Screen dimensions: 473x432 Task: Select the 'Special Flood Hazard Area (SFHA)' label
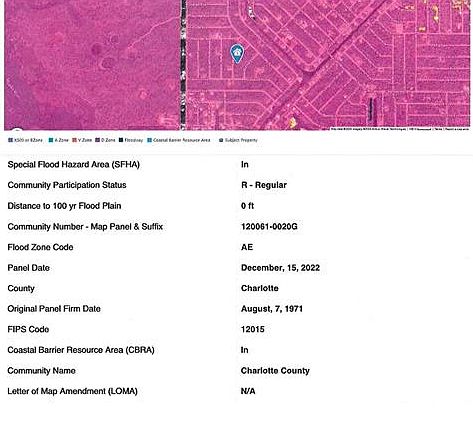coord(73,164)
